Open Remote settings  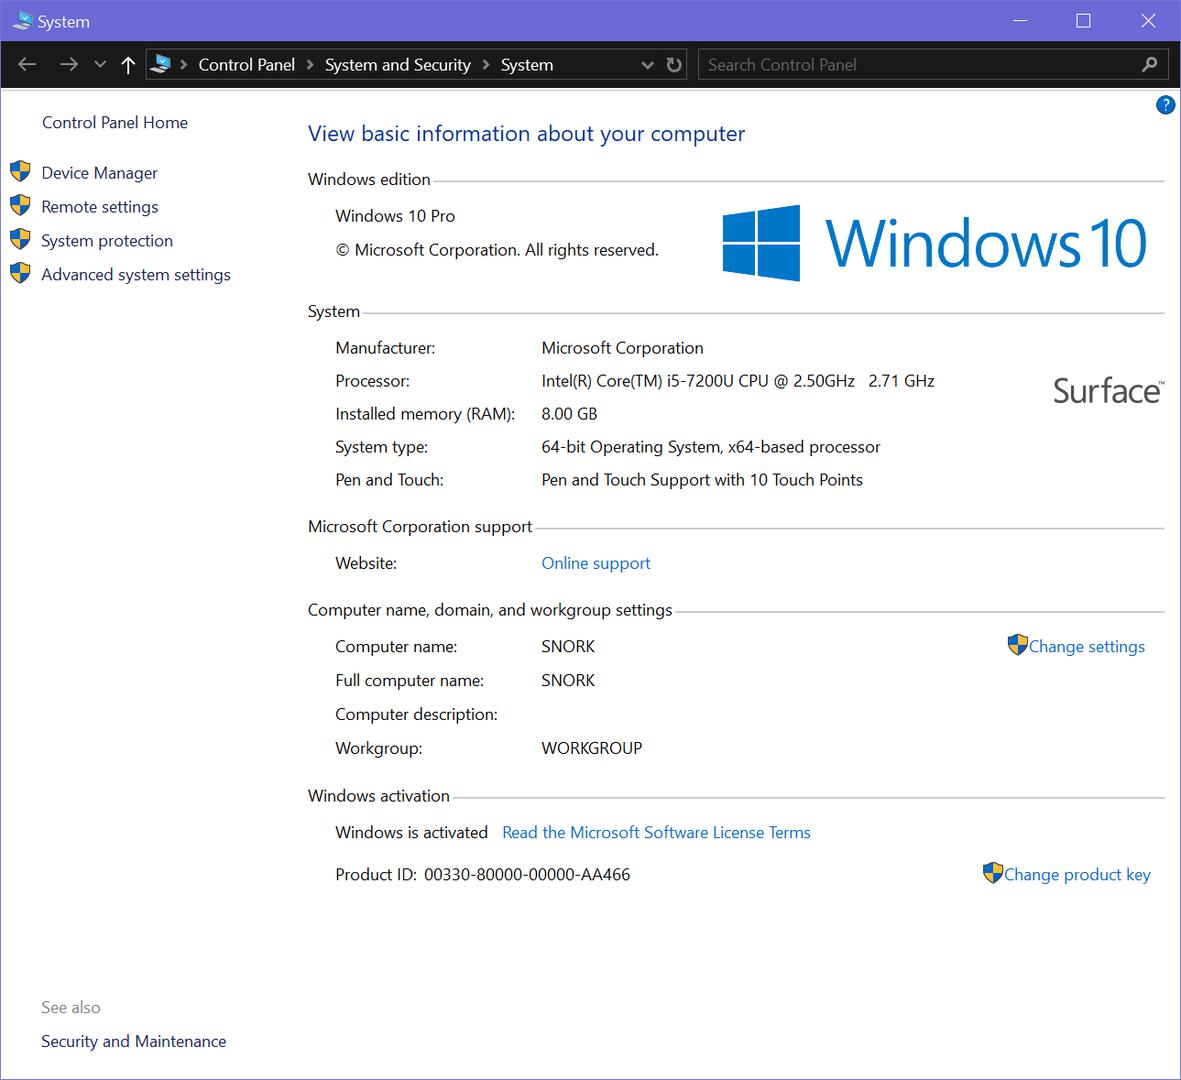pos(100,207)
